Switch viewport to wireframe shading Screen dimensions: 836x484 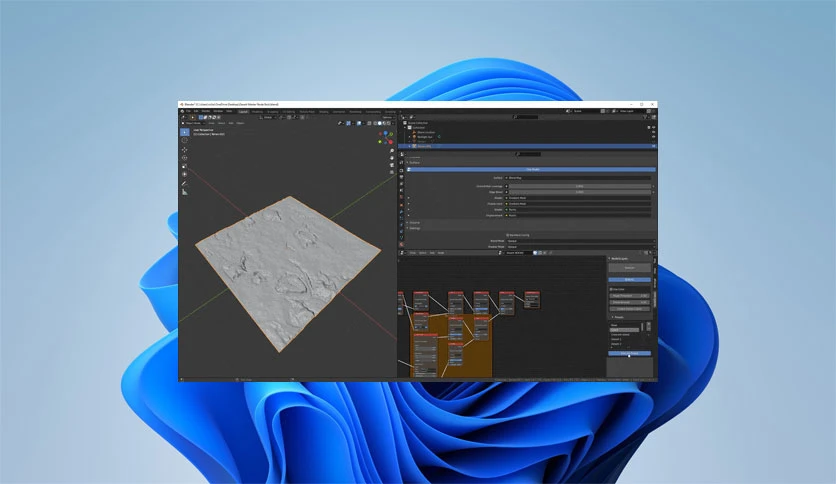tap(375, 123)
